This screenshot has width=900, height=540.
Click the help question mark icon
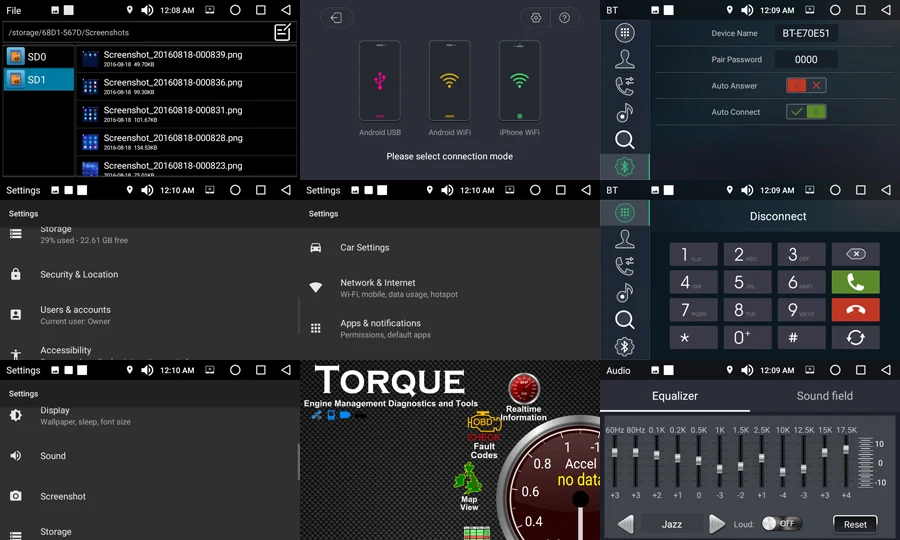[x=564, y=18]
